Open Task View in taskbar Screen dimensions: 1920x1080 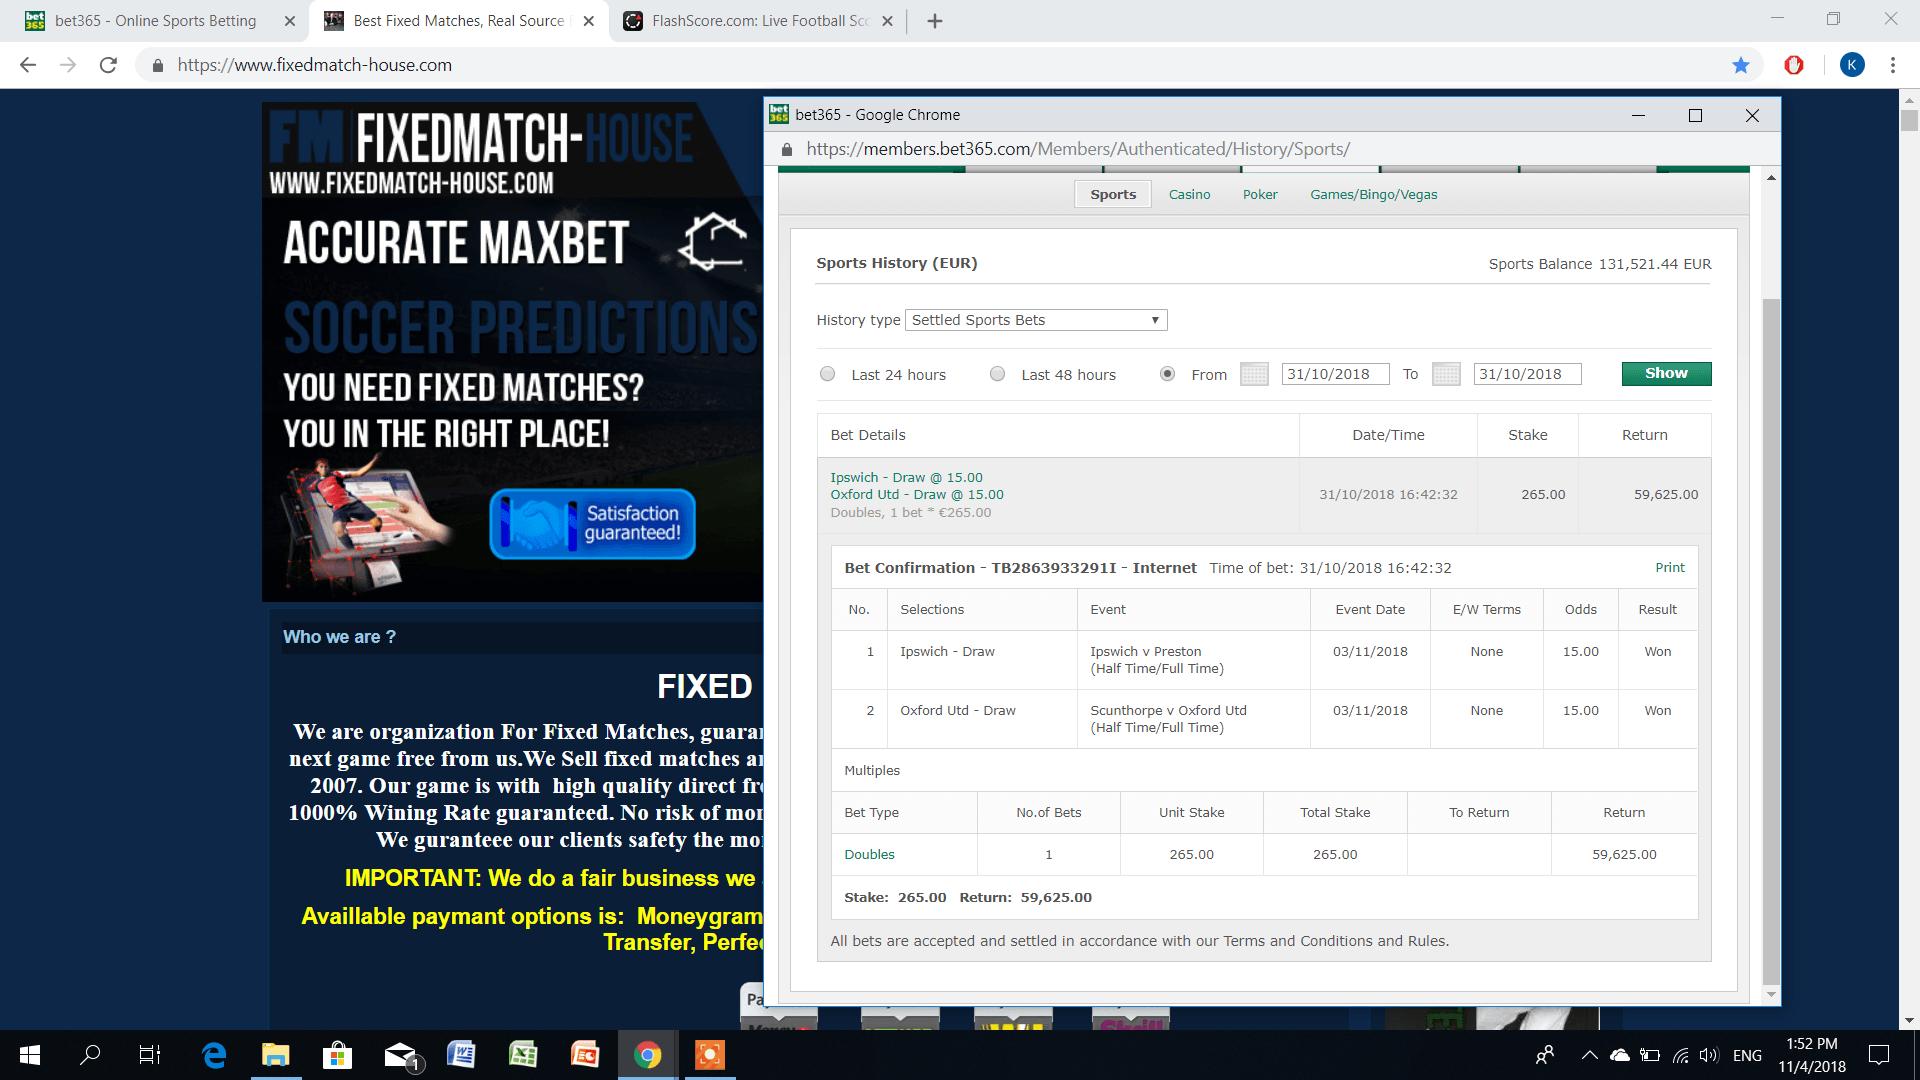click(150, 1055)
